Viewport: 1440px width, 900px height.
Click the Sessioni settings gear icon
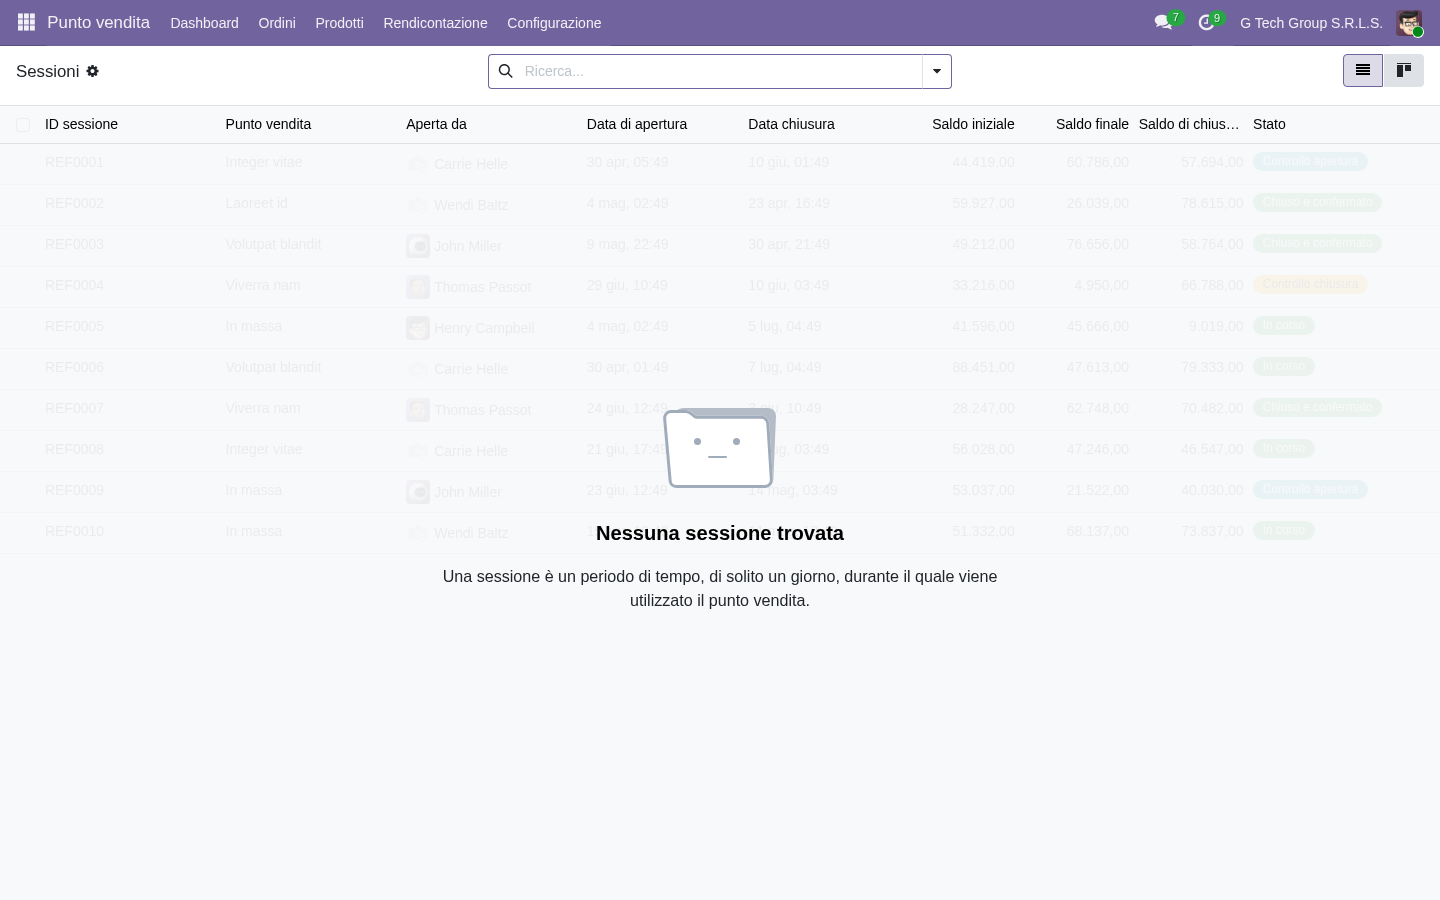click(x=93, y=71)
